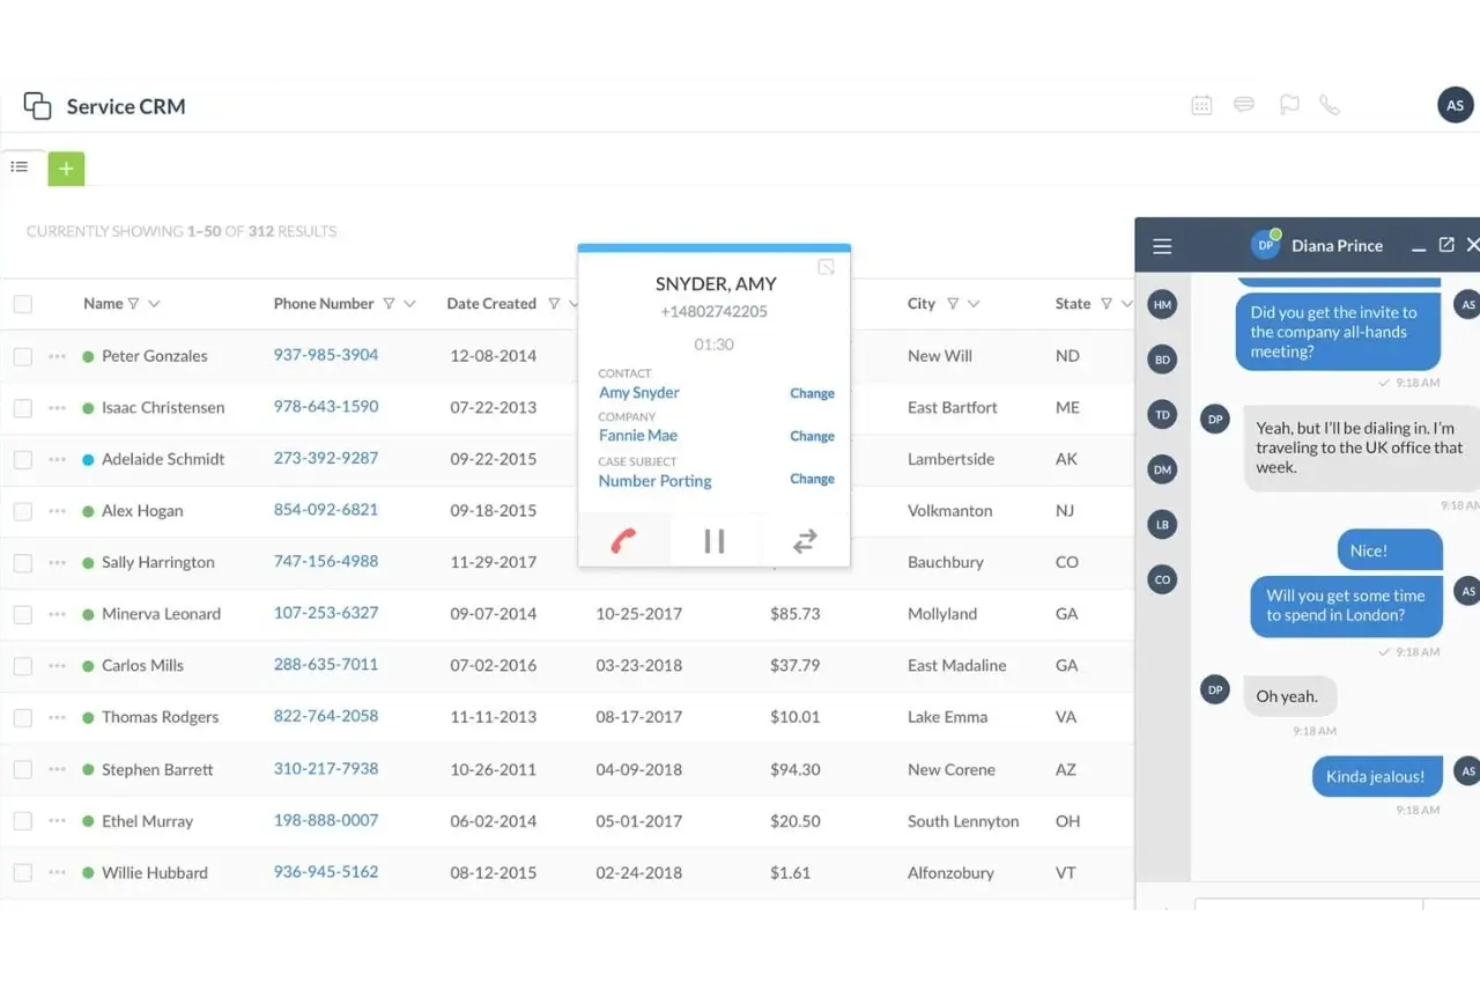The width and height of the screenshot is (1480, 987).
Task: Switch to the list view icon
Action: 19,167
